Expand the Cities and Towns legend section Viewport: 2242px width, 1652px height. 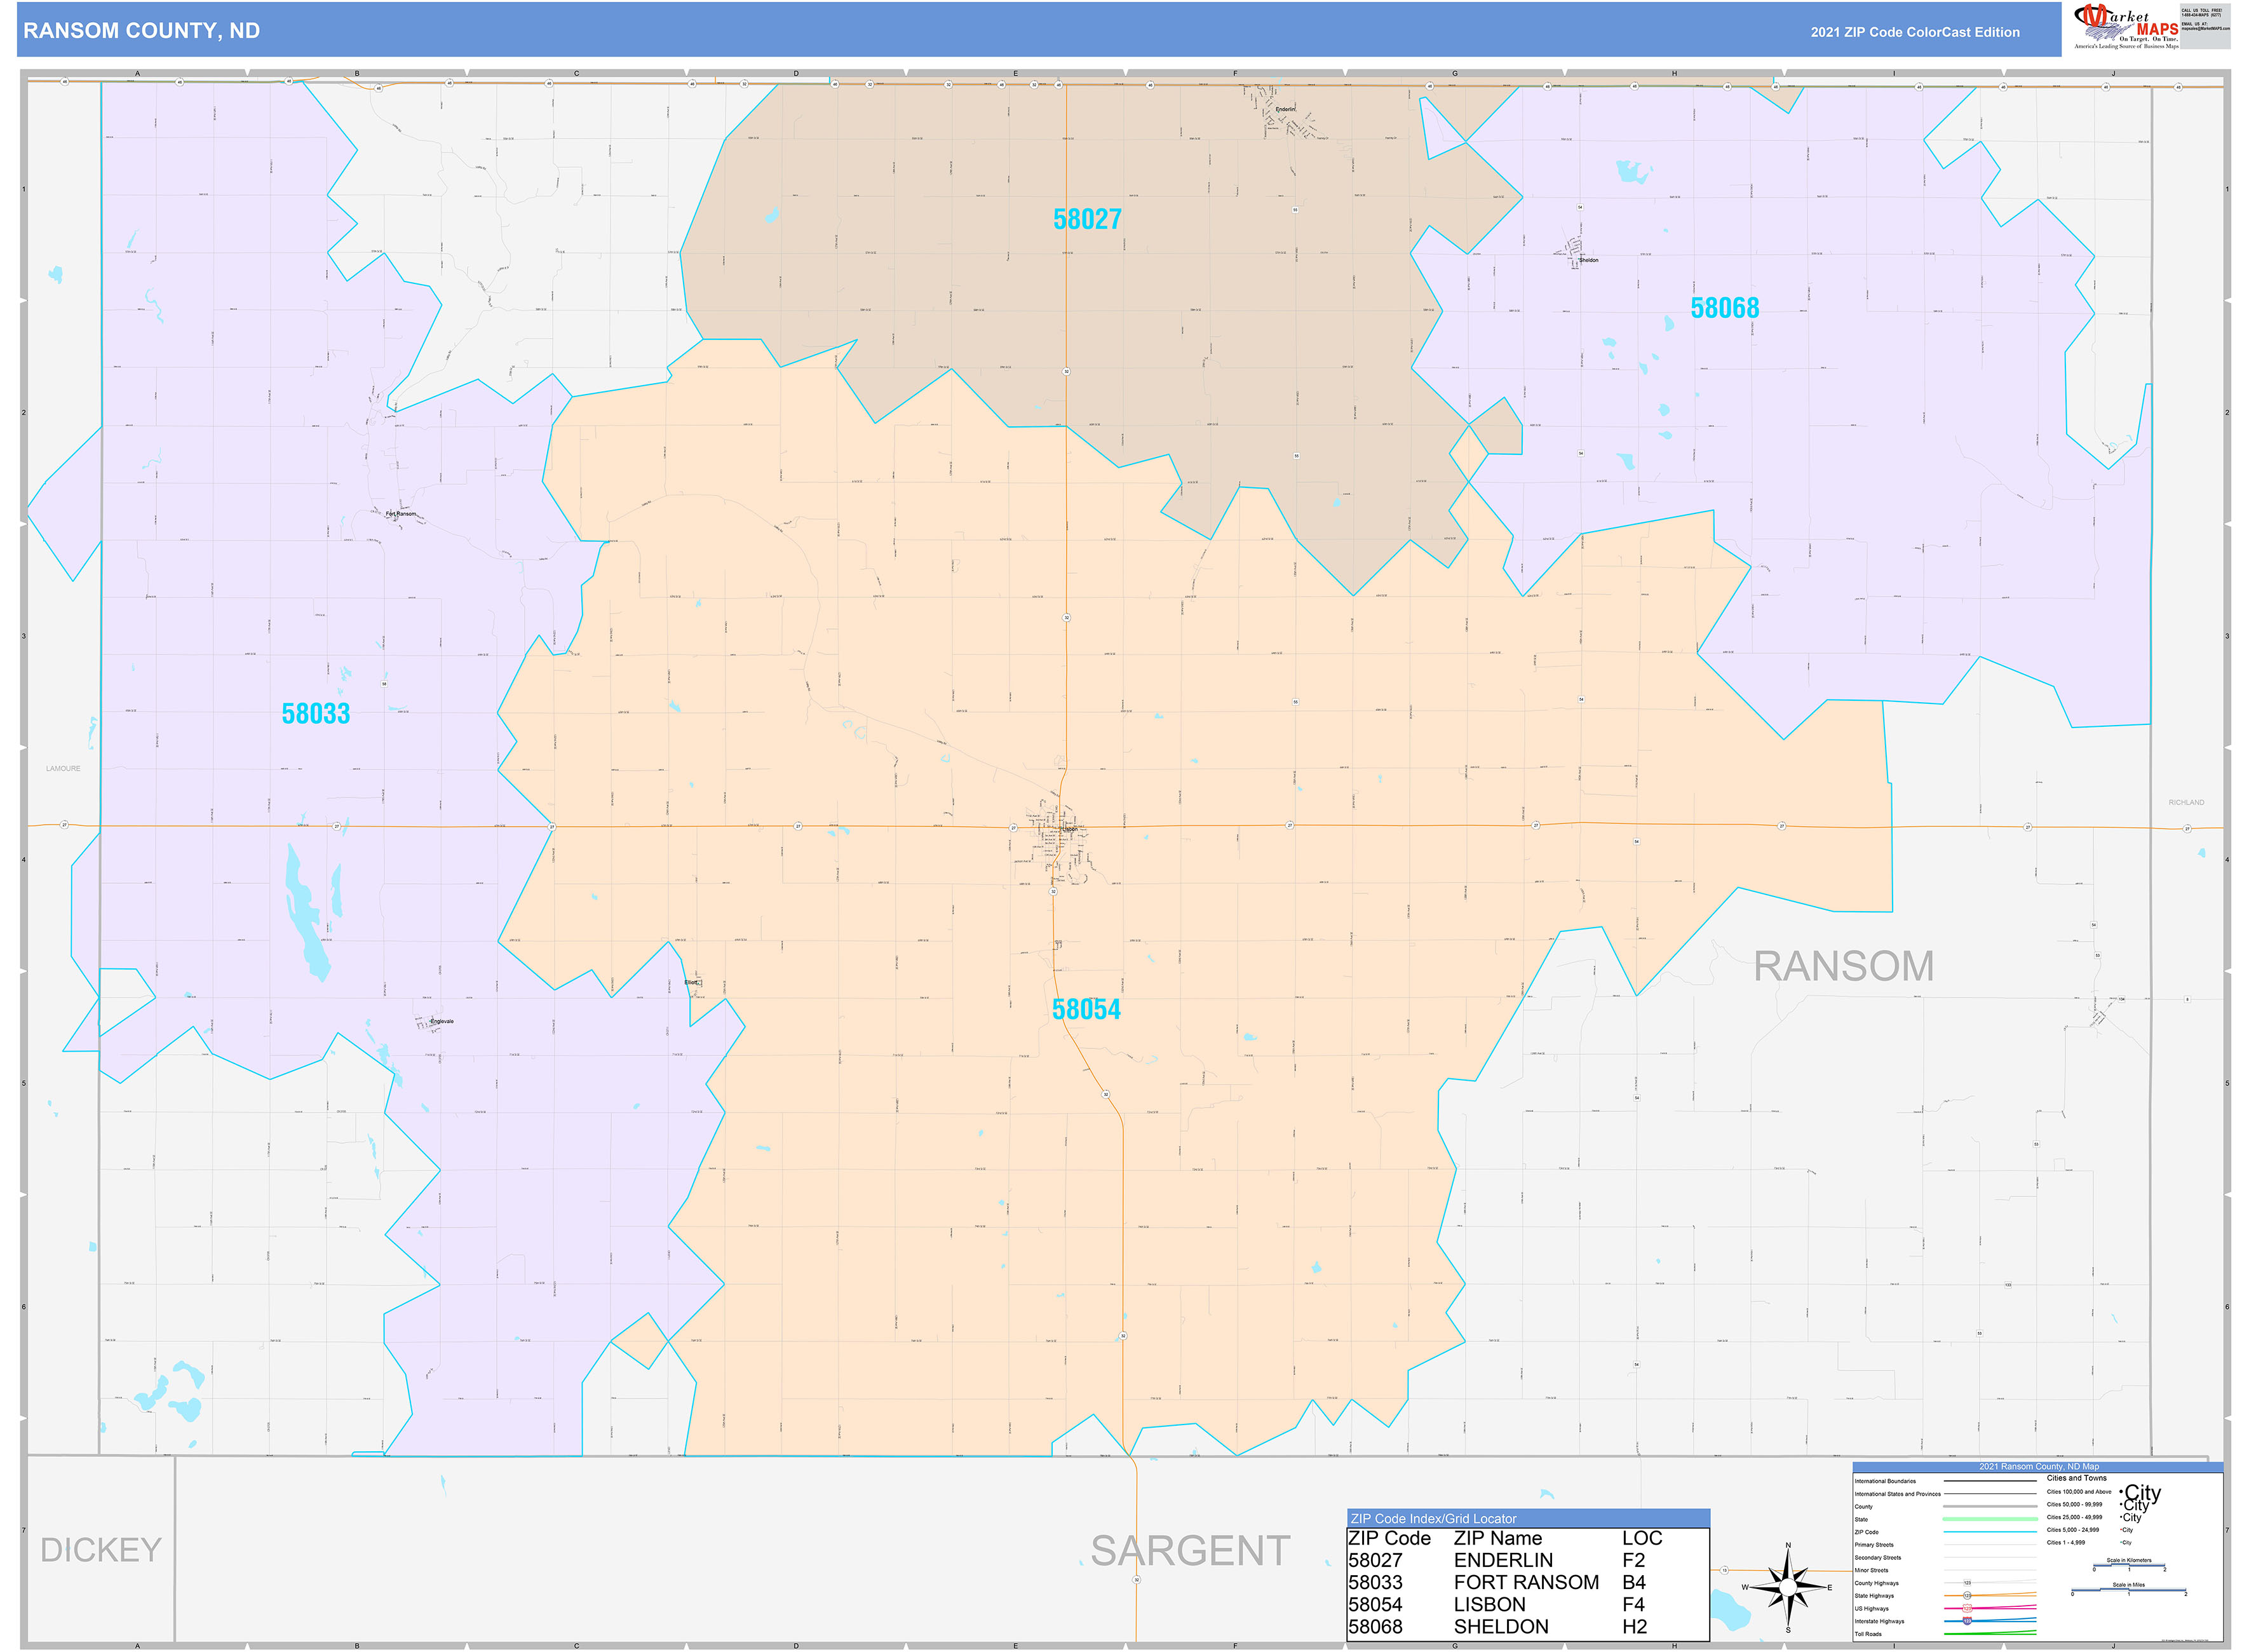[x=2077, y=1478]
